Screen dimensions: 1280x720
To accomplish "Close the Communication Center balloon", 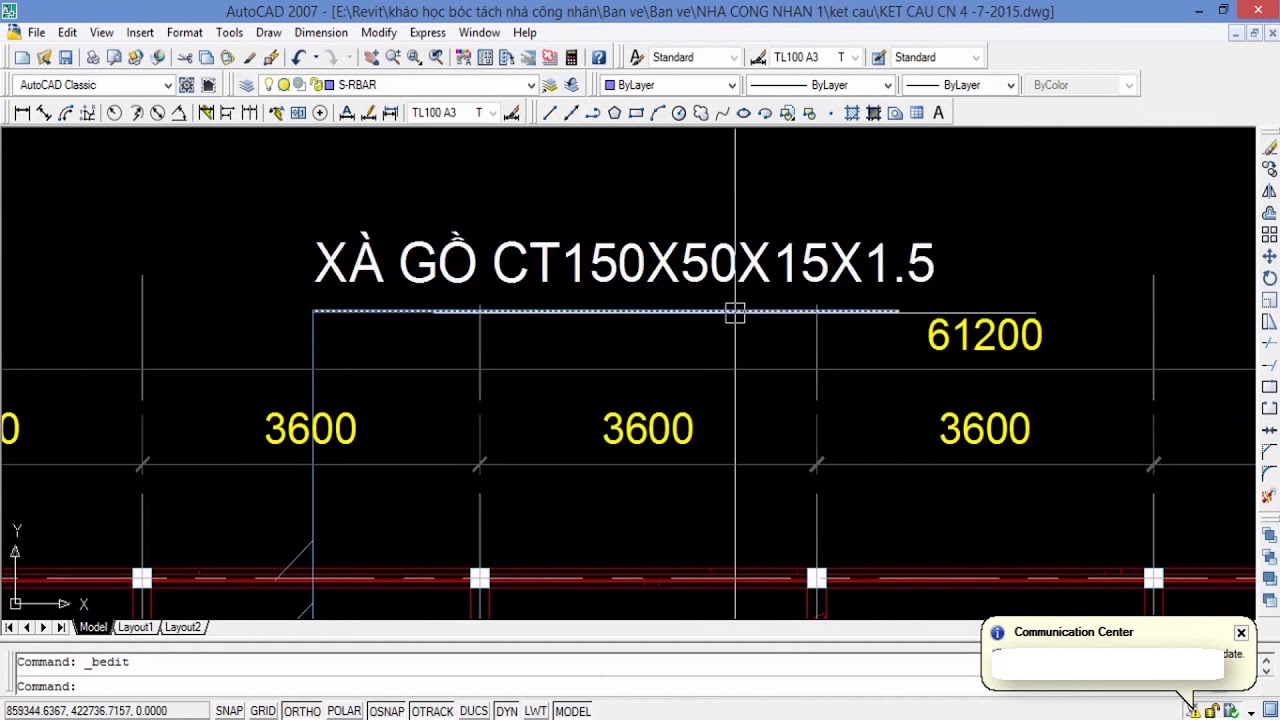I will [x=1241, y=633].
